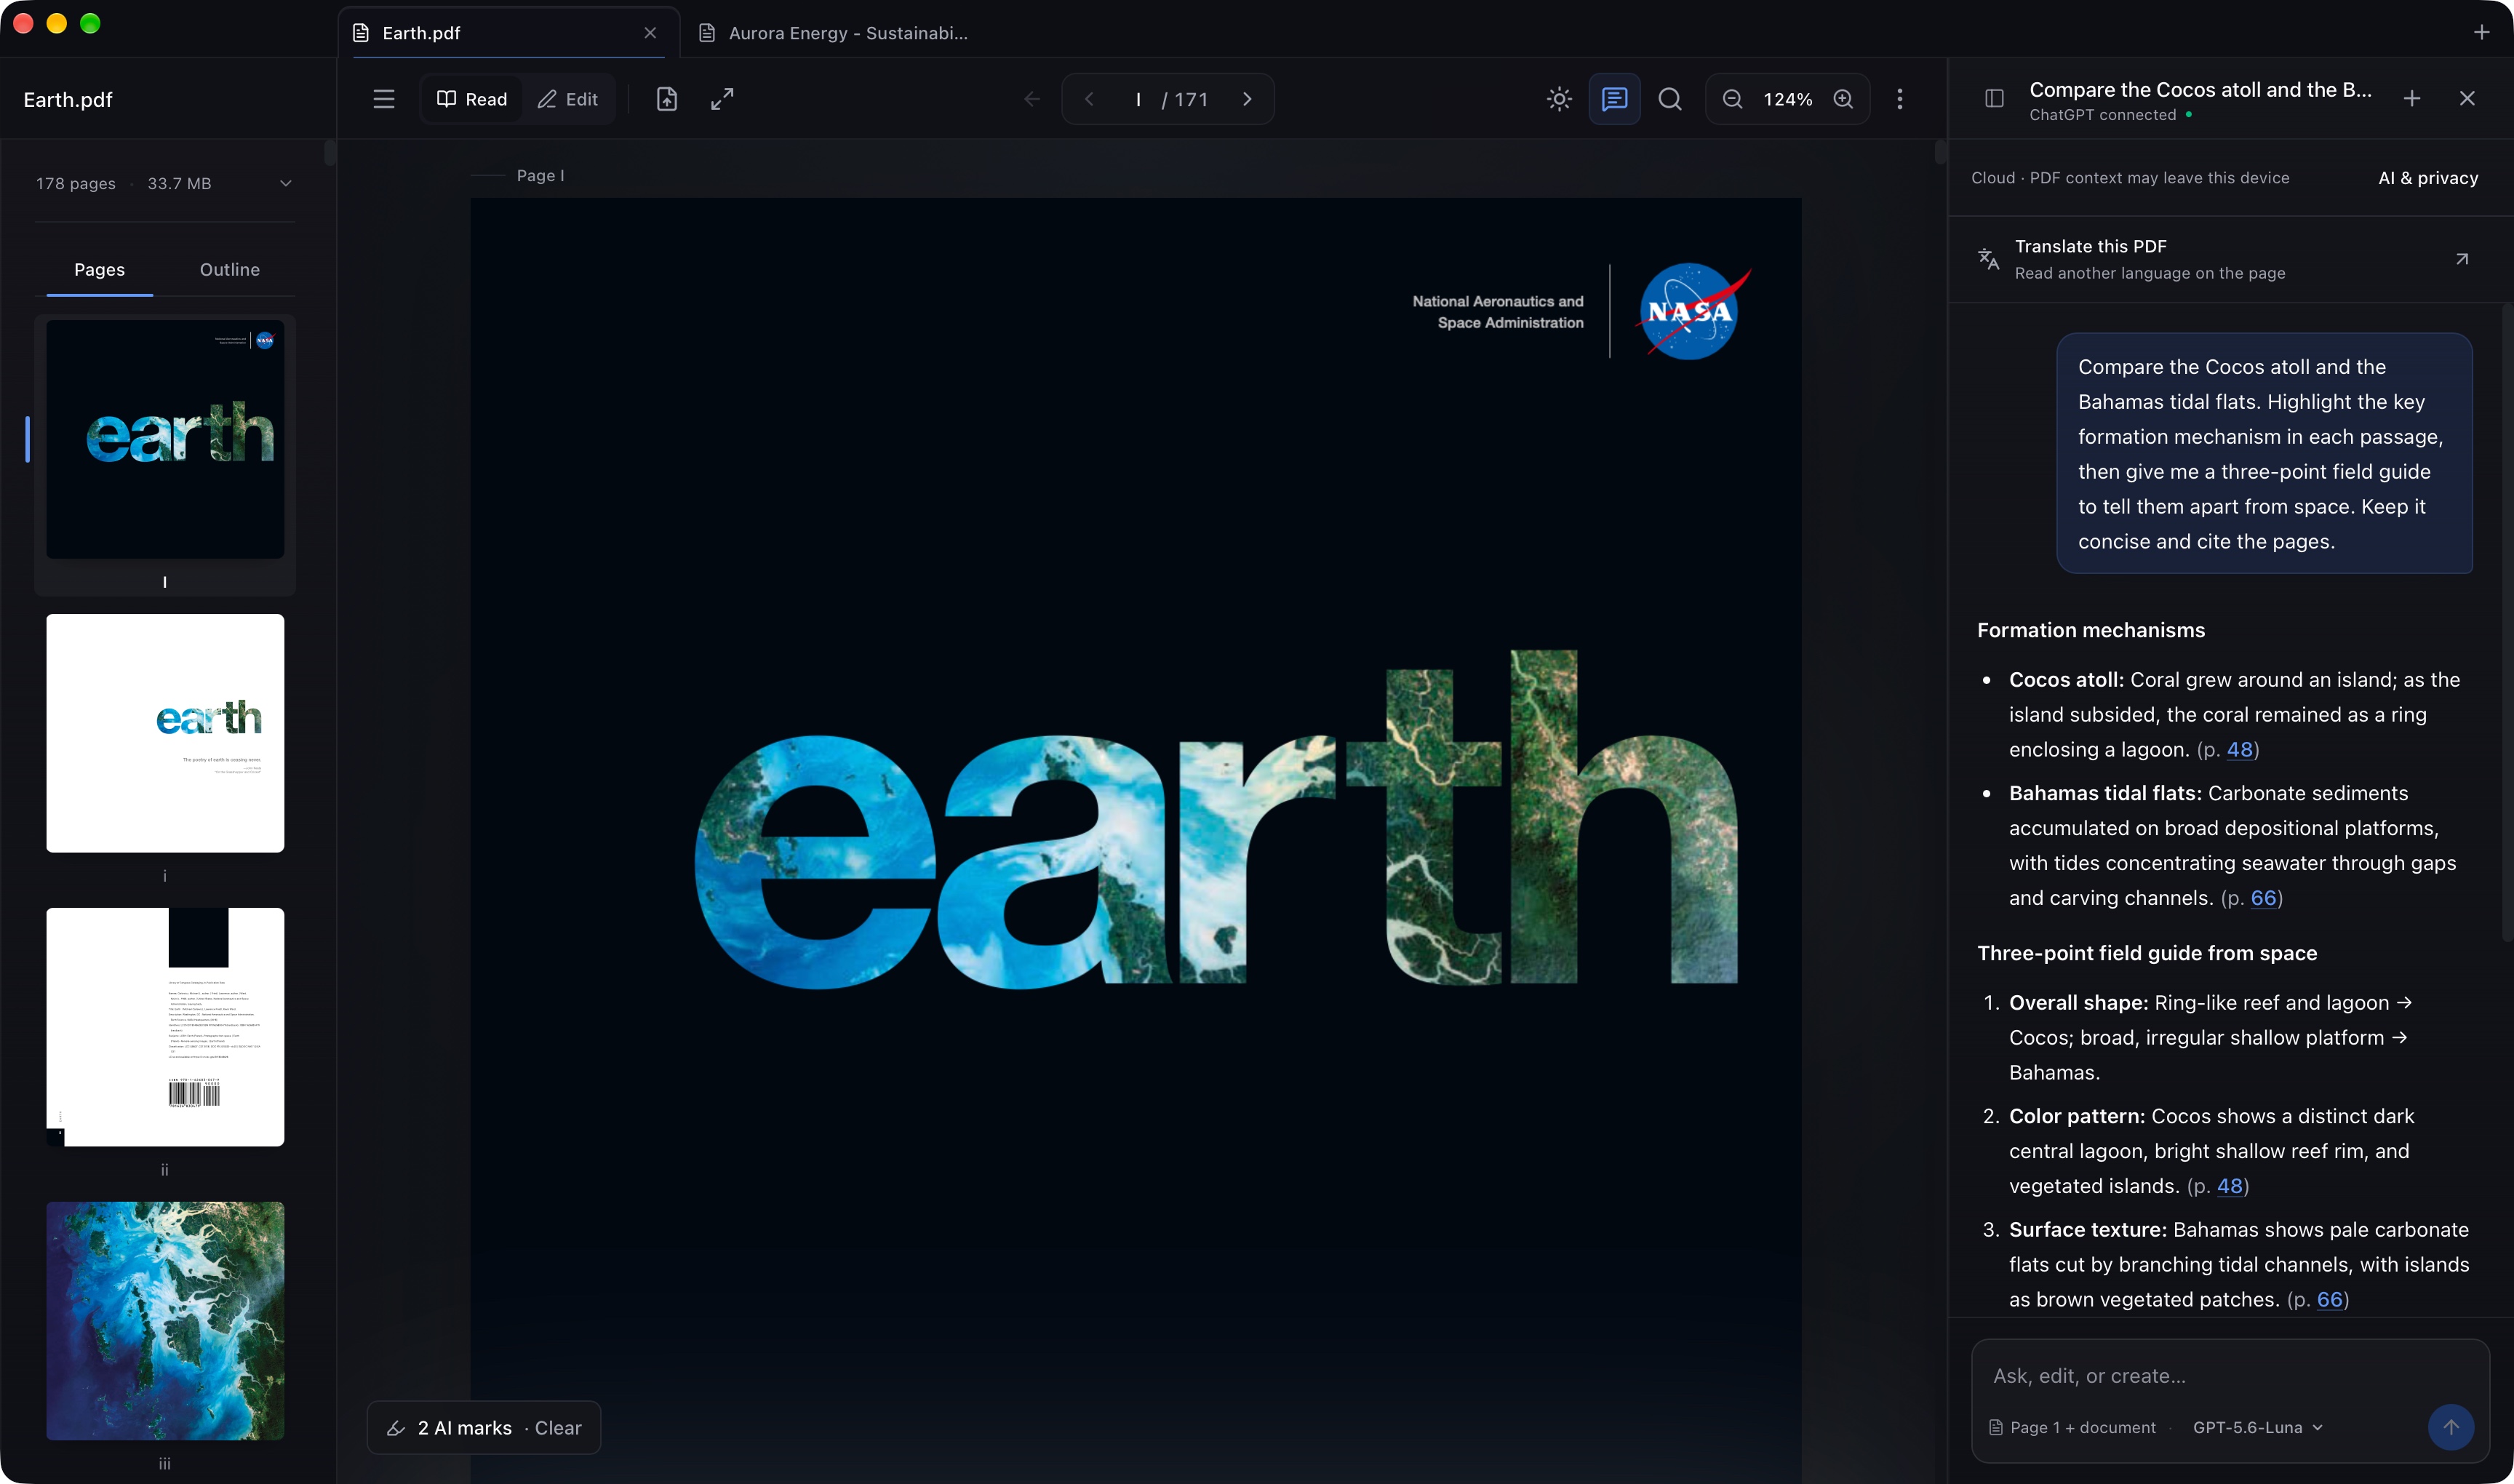Open page i thumbnail with white cover
Image resolution: width=2514 pixels, height=1484 pixels.
pos(165,733)
